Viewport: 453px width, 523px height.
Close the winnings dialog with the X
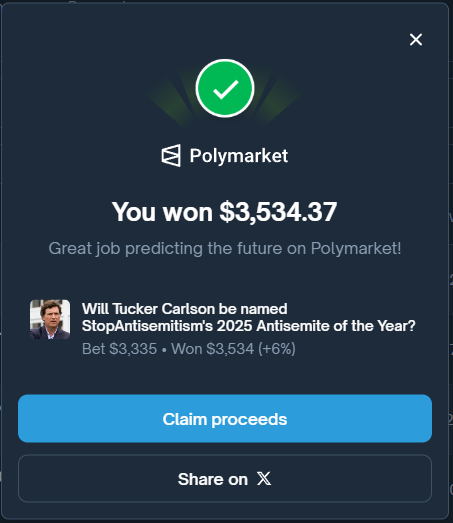(x=416, y=39)
